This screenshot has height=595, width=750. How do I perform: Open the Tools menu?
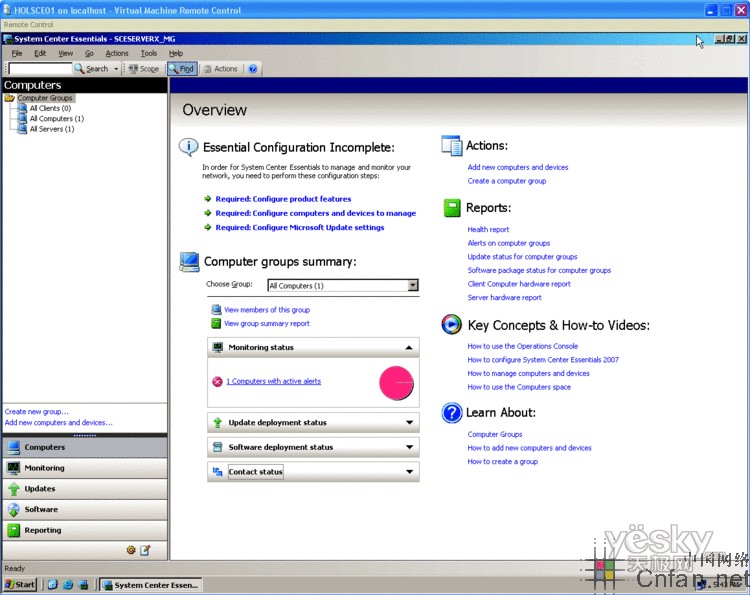pos(149,54)
